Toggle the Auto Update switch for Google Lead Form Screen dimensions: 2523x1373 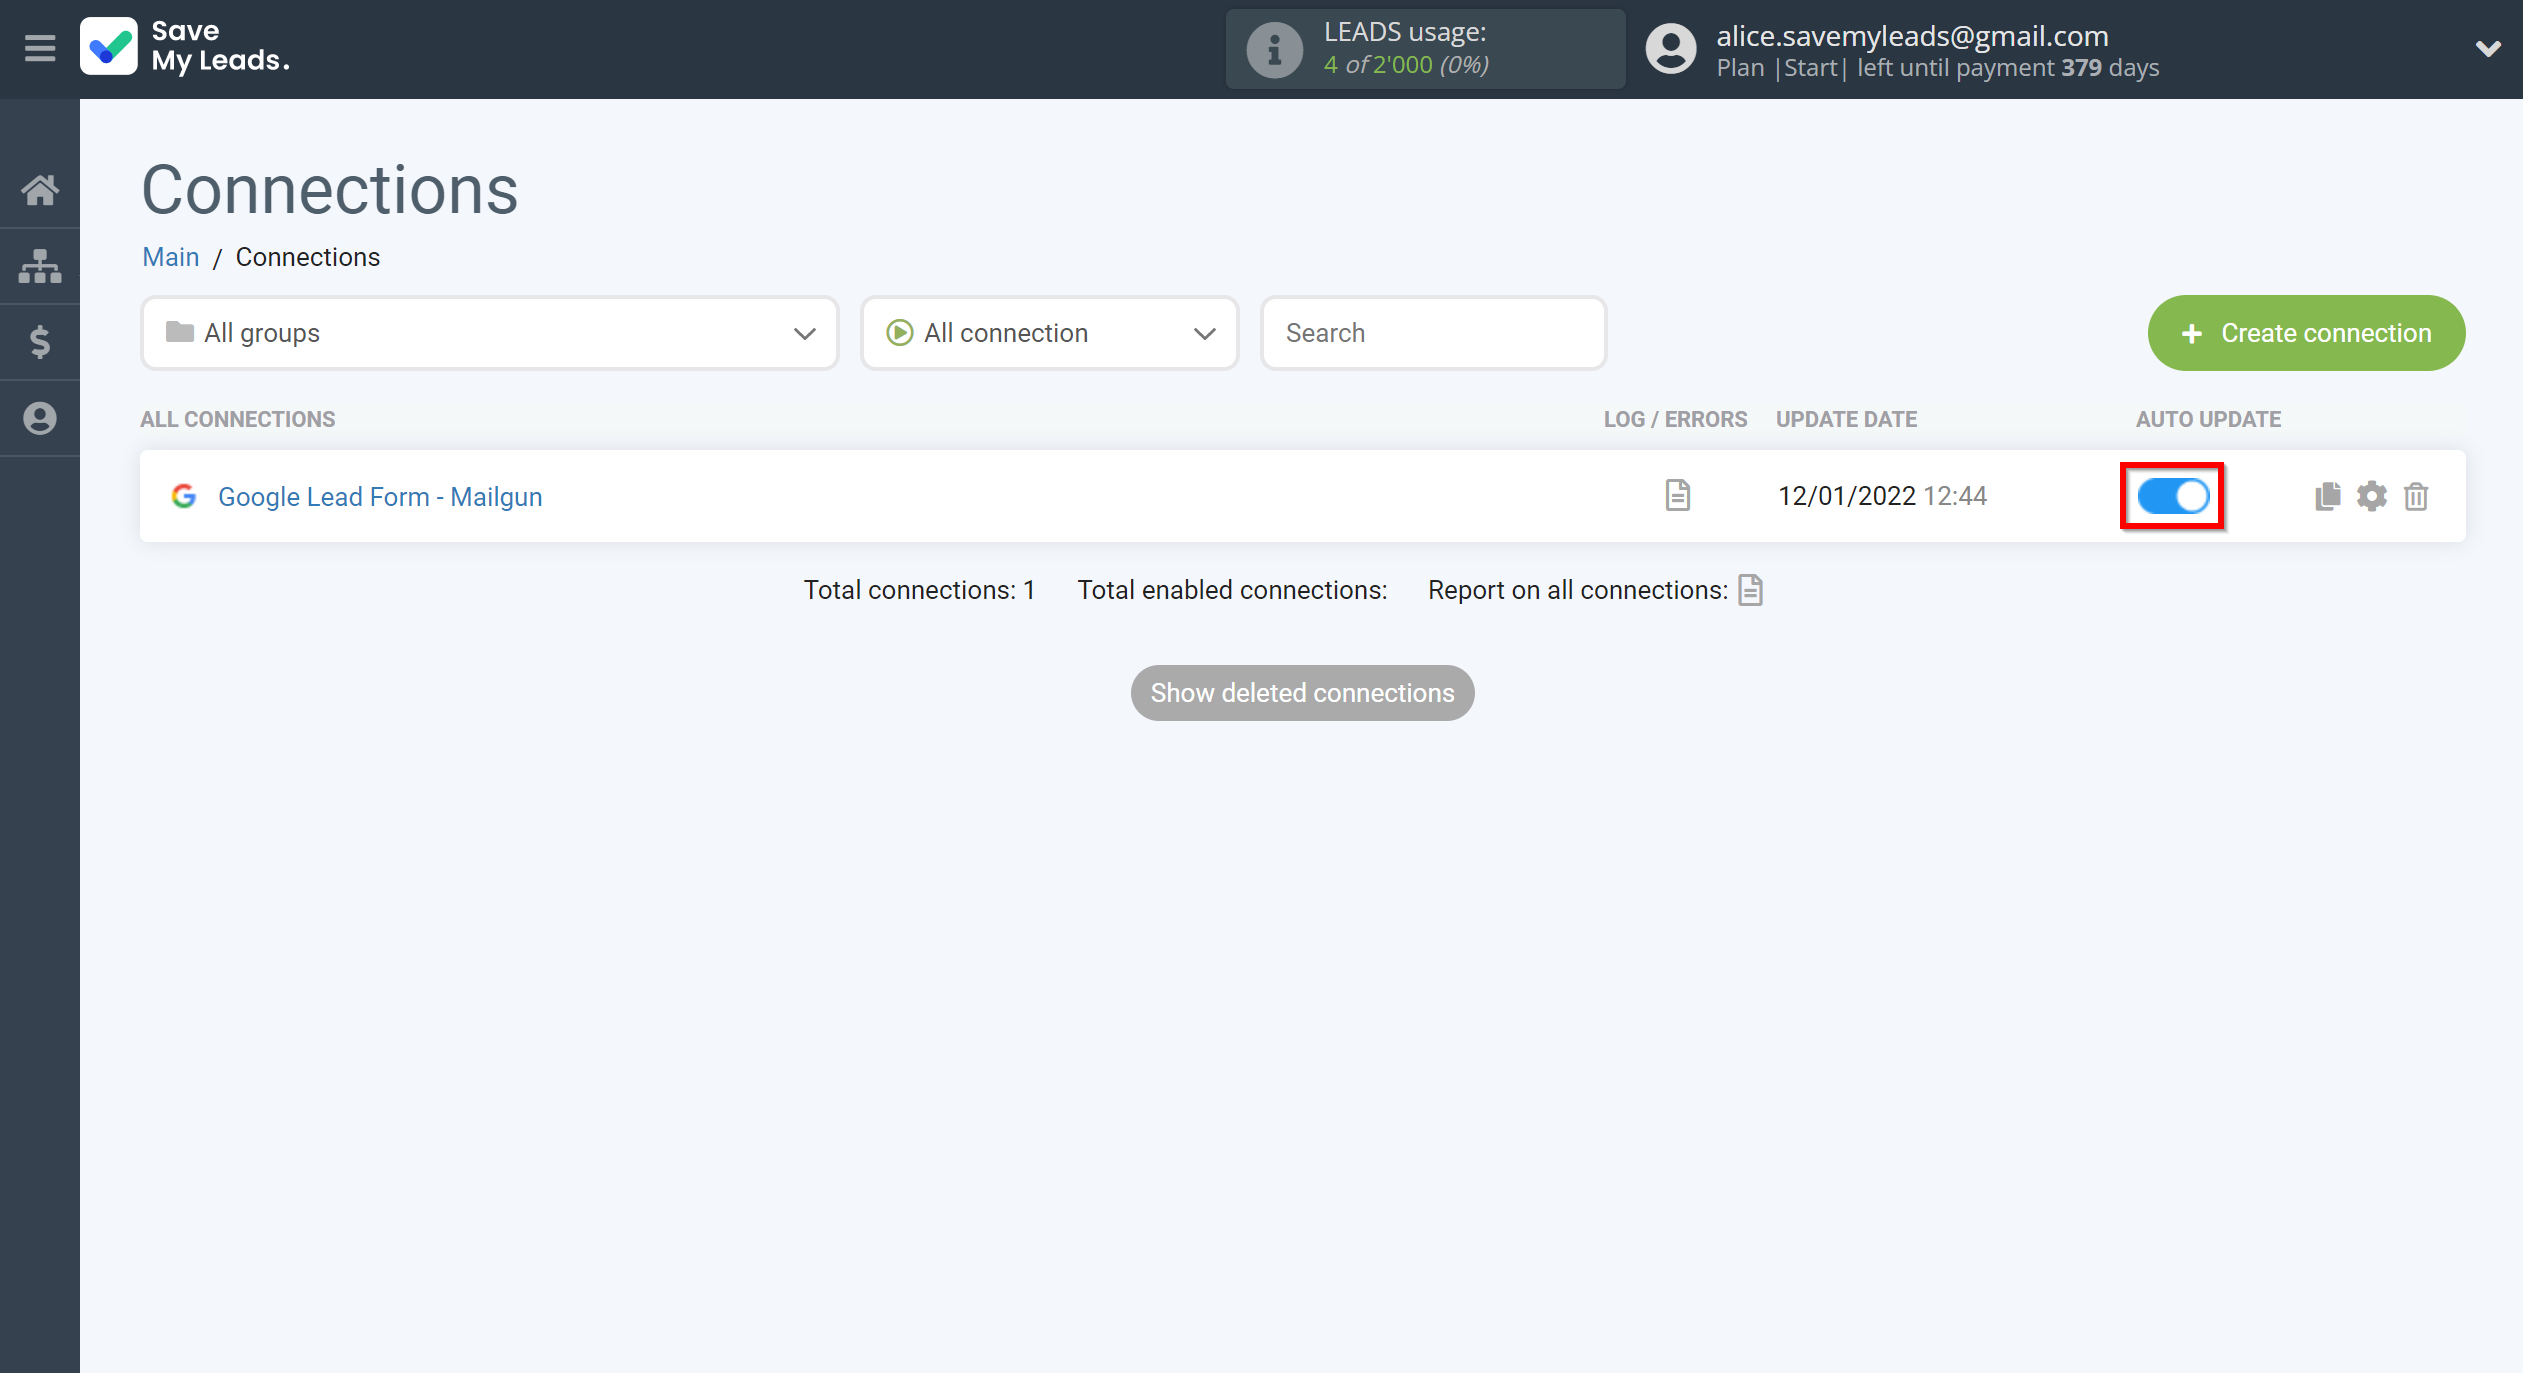pyautogui.click(x=2175, y=495)
